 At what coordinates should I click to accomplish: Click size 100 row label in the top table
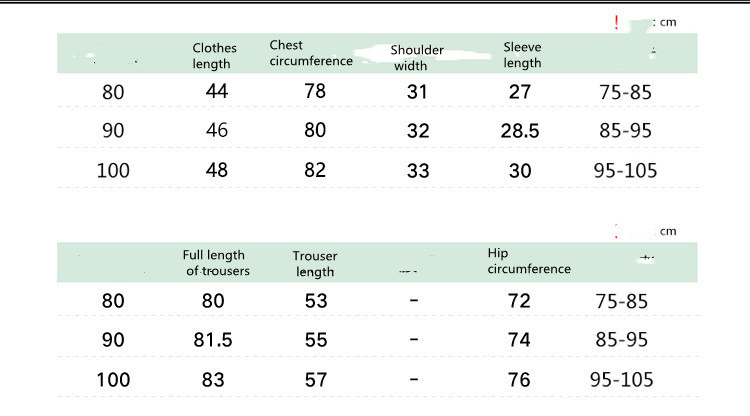point(113,170)
